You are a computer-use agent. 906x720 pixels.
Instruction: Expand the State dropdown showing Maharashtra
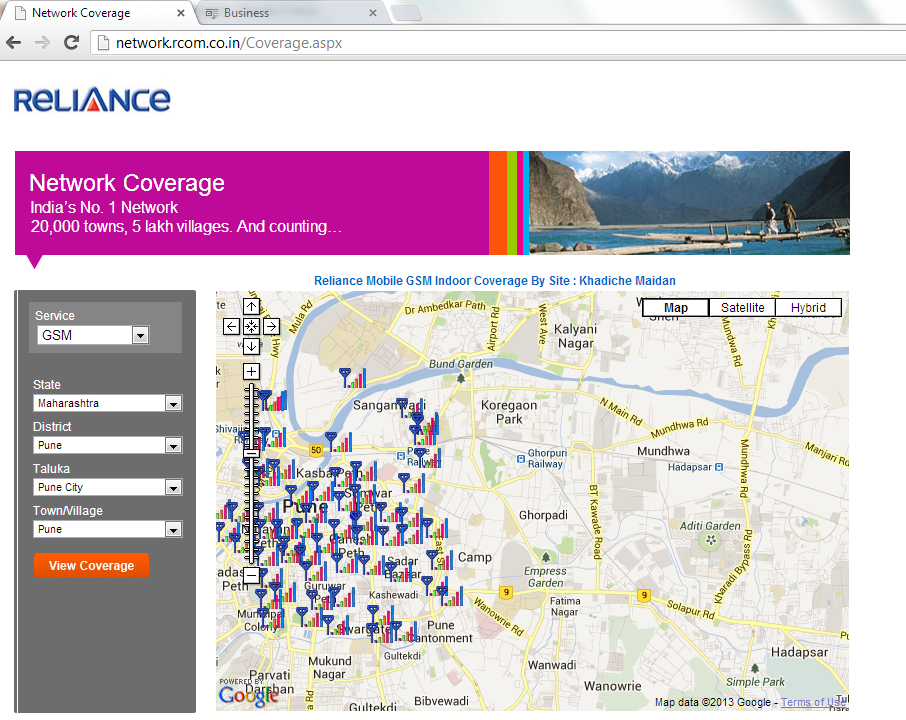tap(173, 404)
